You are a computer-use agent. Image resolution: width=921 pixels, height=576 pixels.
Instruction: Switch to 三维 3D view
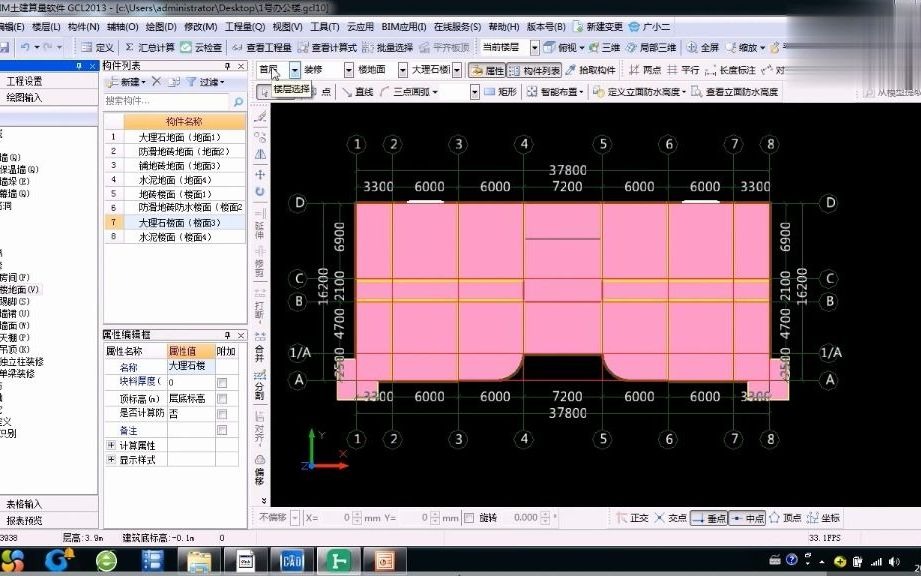point(604,48)
